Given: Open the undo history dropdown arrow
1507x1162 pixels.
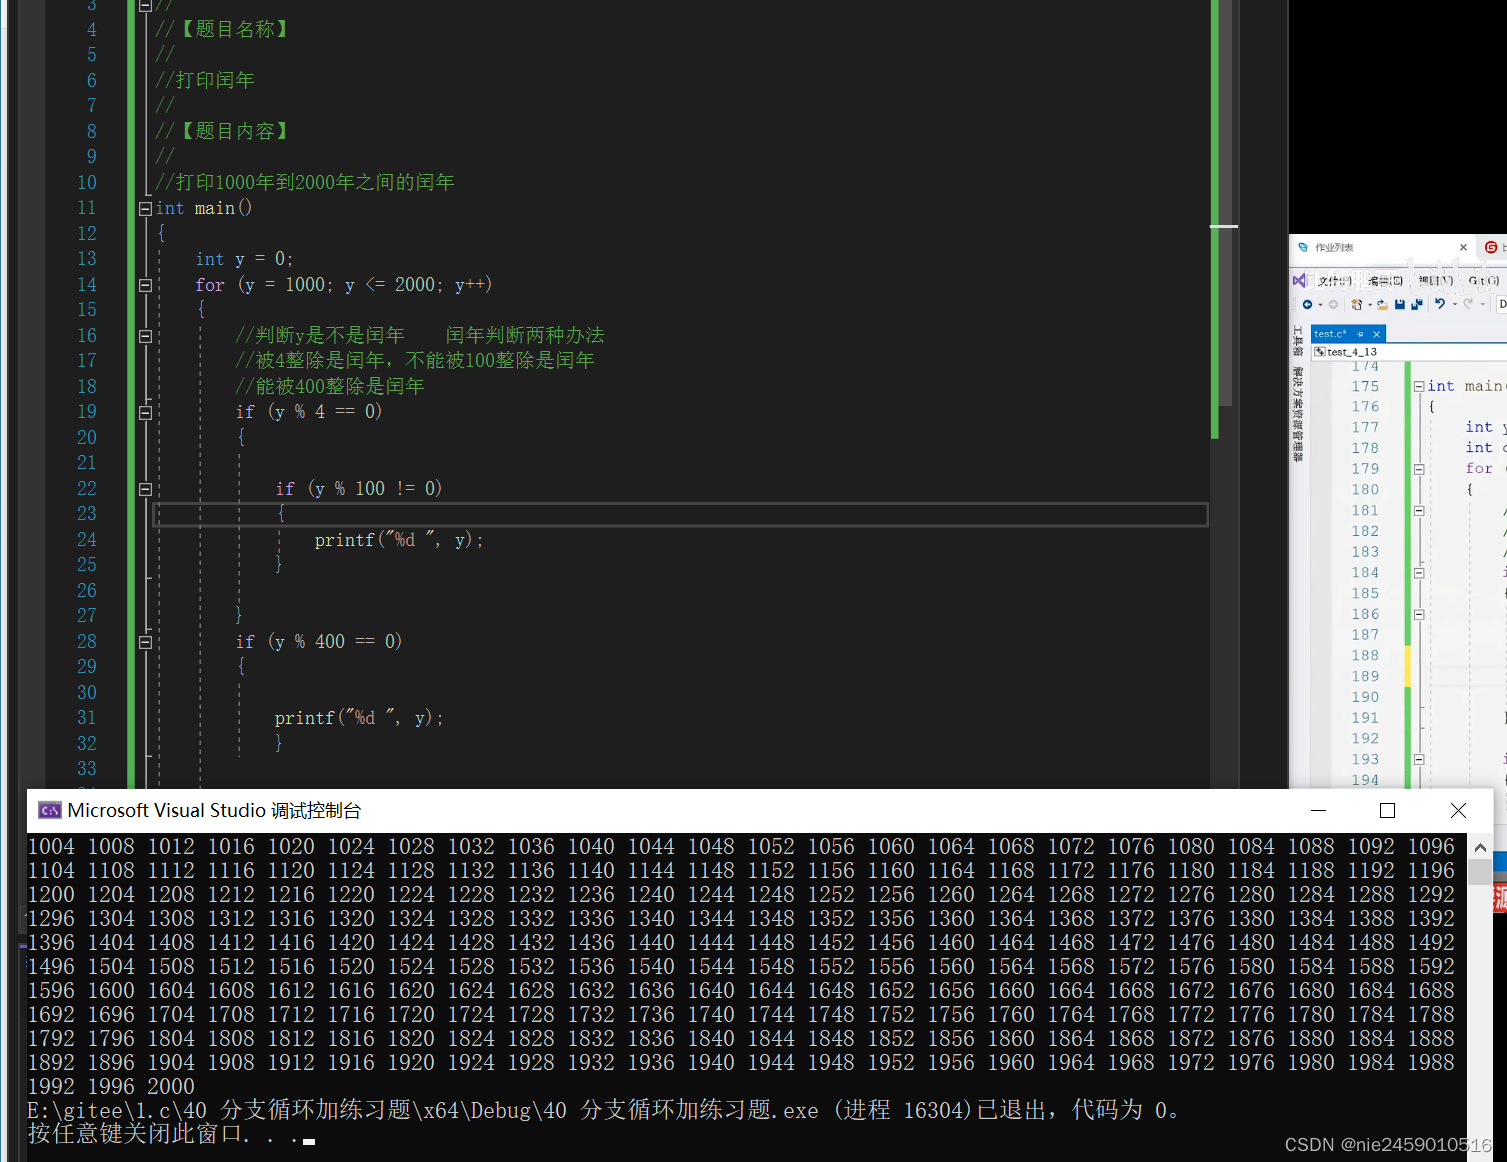Looking at the screenshot, I should click(x=1454, y=305).
